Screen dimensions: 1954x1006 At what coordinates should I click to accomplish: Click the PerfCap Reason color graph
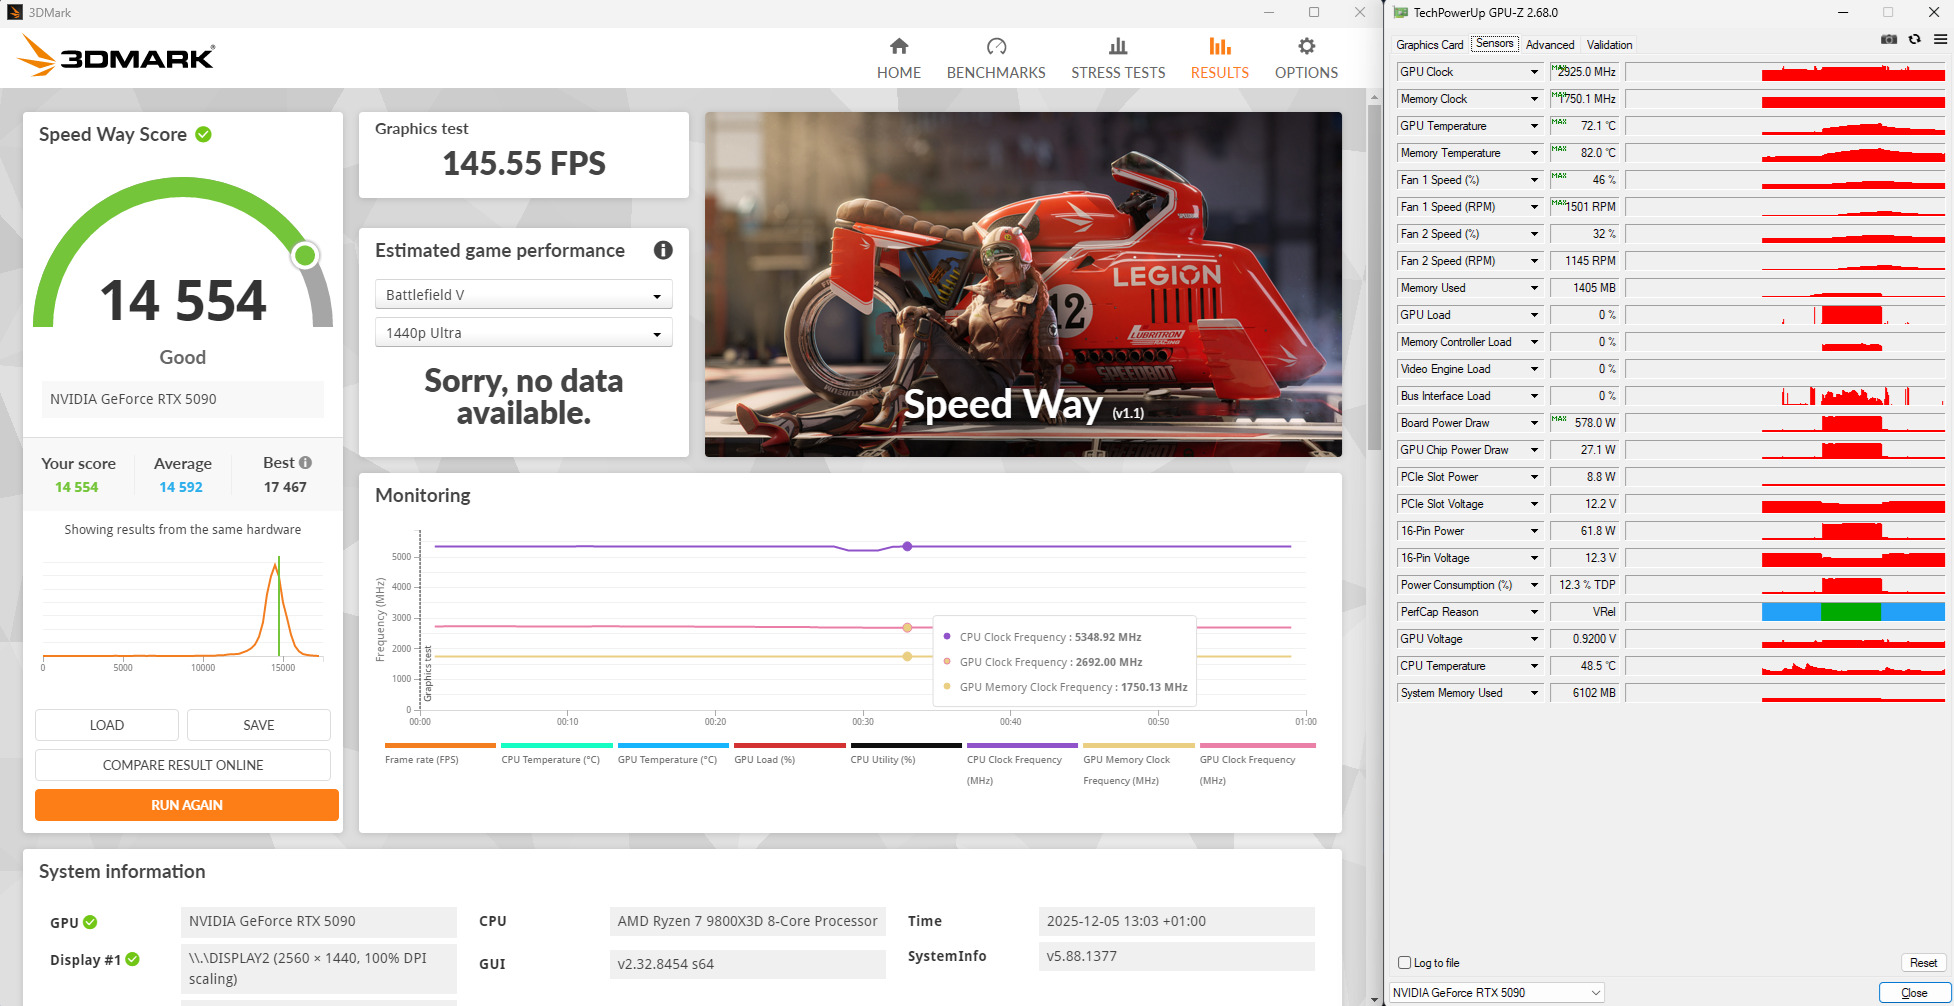1785,612
